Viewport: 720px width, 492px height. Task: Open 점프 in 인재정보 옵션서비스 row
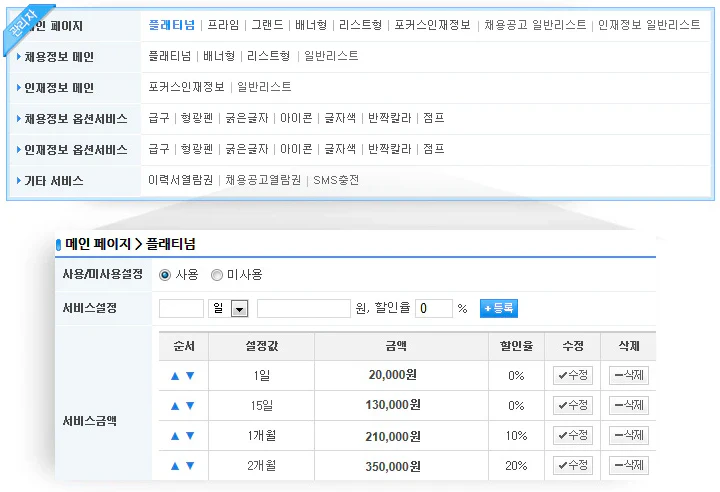pyautogui.click(x=434, y=149)
